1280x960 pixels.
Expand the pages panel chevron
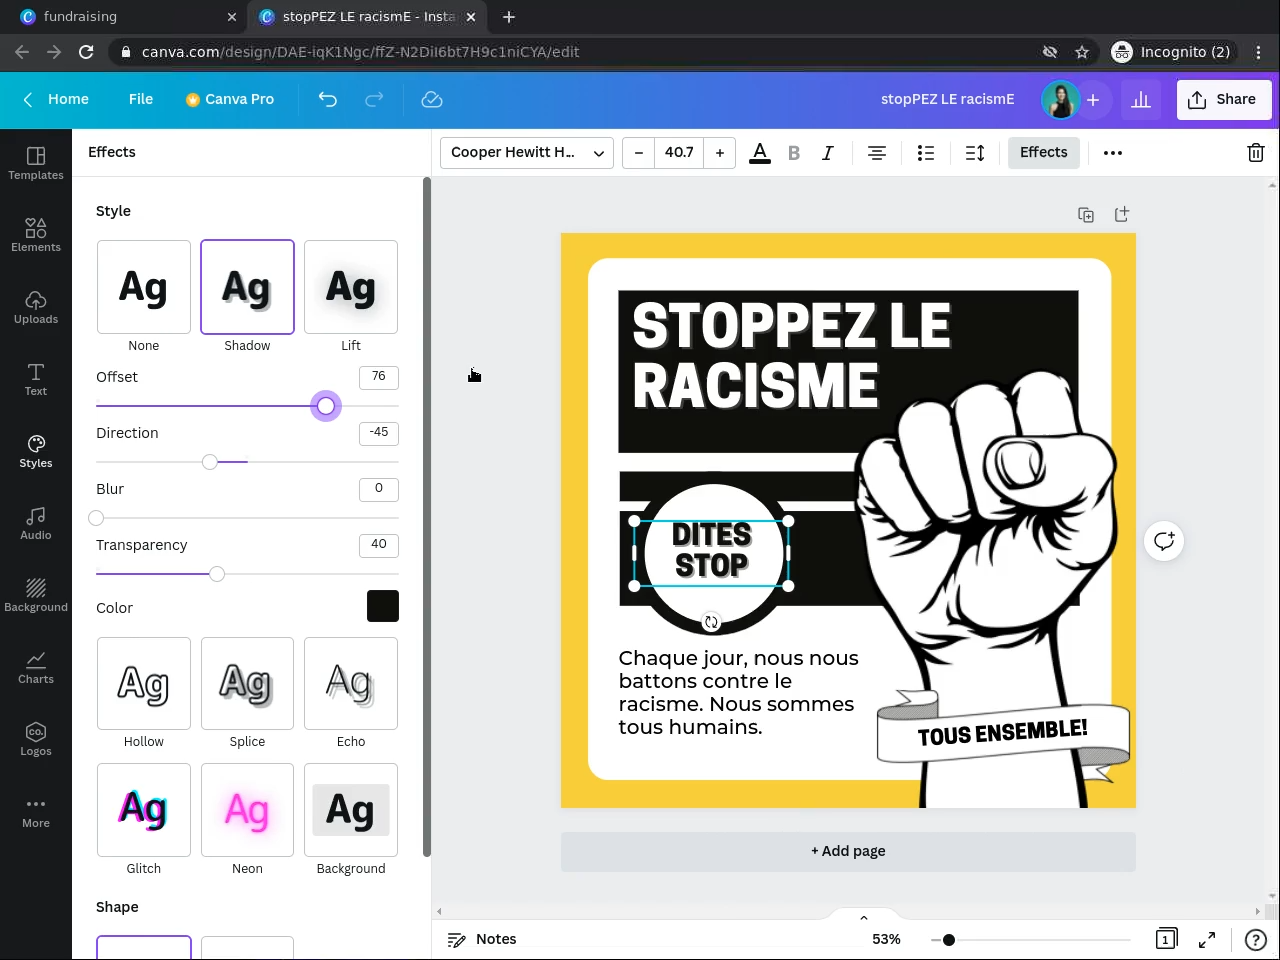(x=864, y=918)
